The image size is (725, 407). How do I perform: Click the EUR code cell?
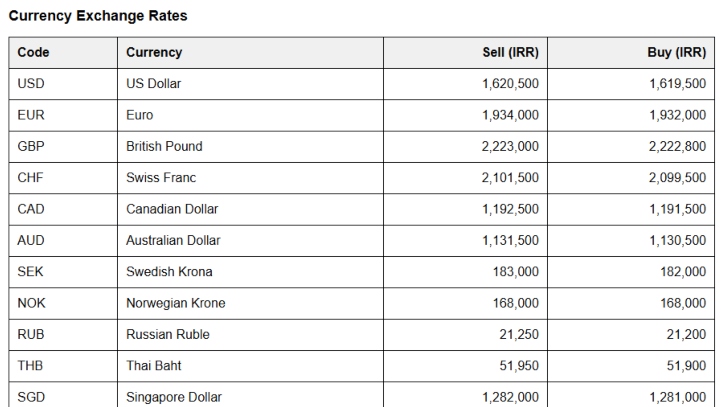point(31,115)
